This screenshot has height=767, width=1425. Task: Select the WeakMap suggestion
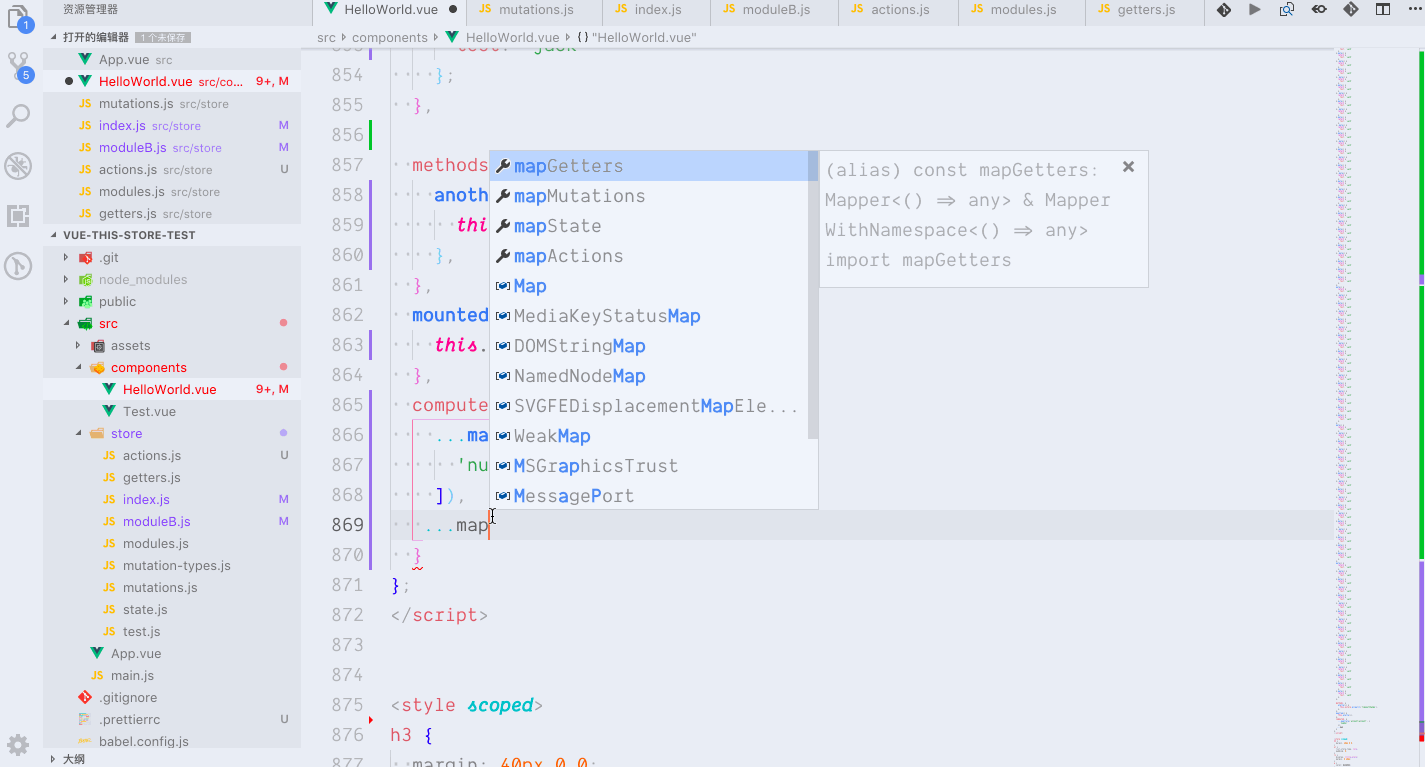point(649,436)
